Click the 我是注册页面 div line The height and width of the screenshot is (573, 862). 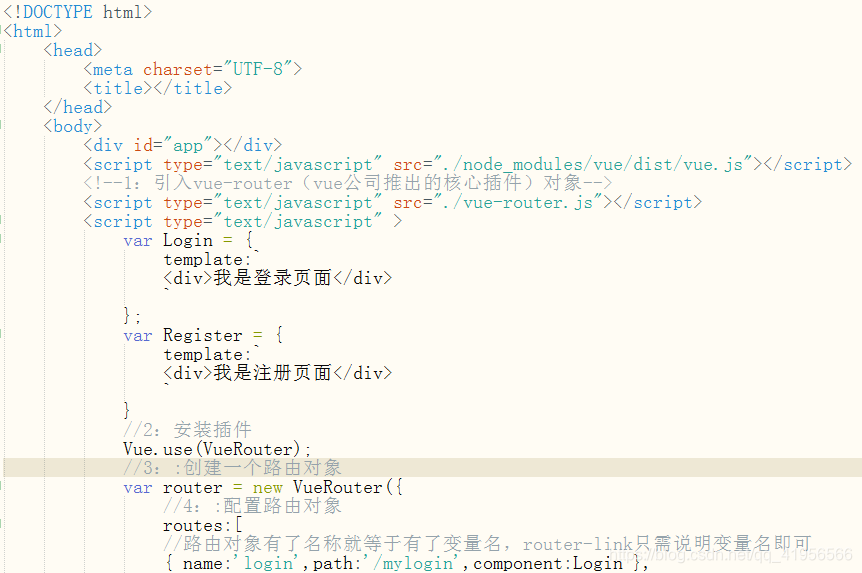click(x=278, y=373)
